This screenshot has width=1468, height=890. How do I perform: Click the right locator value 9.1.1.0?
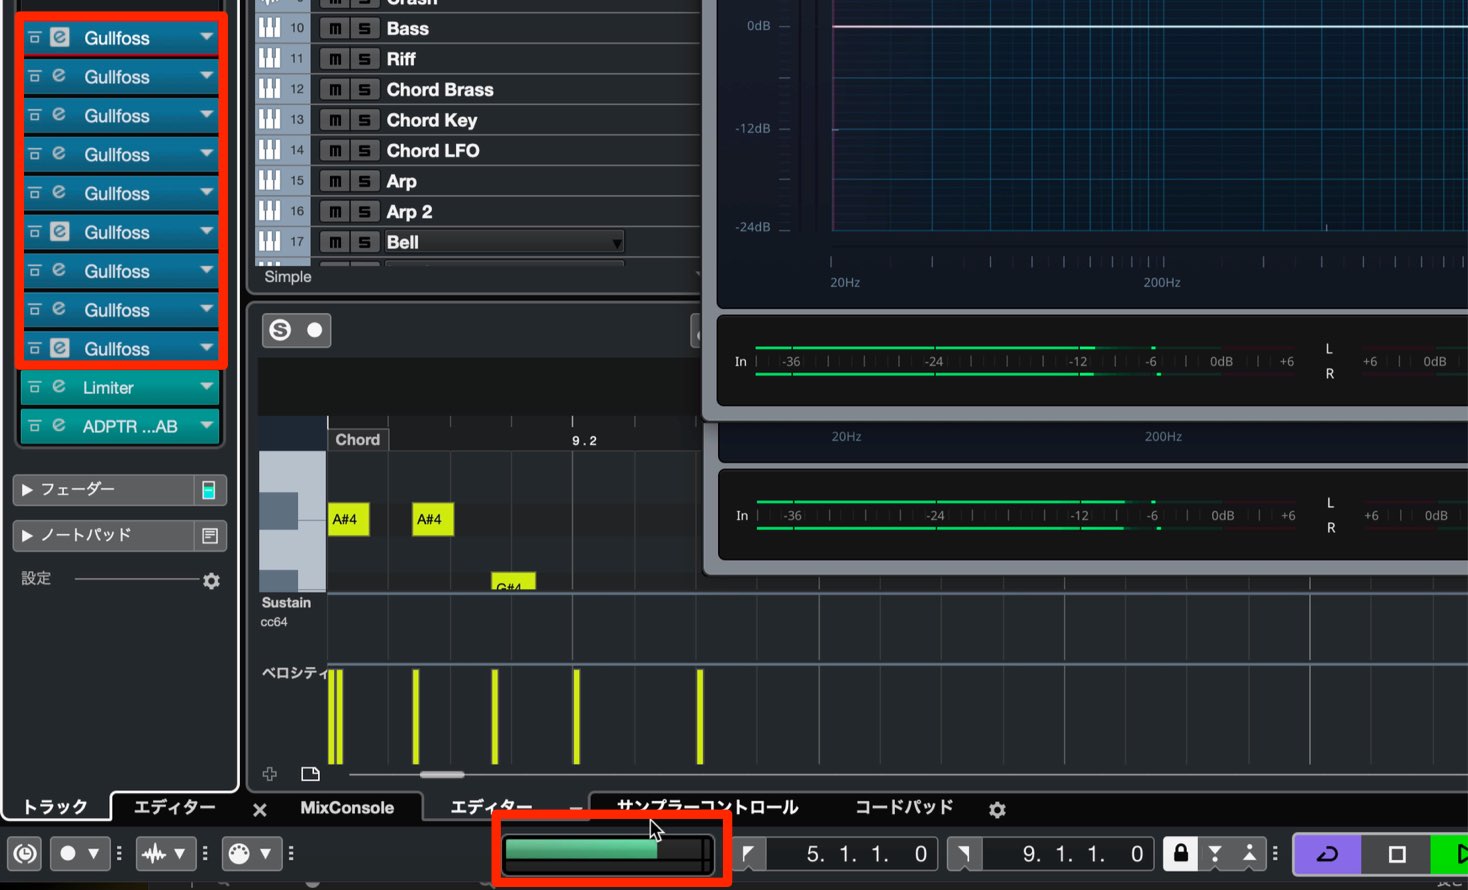click(x=1082, y=854)
